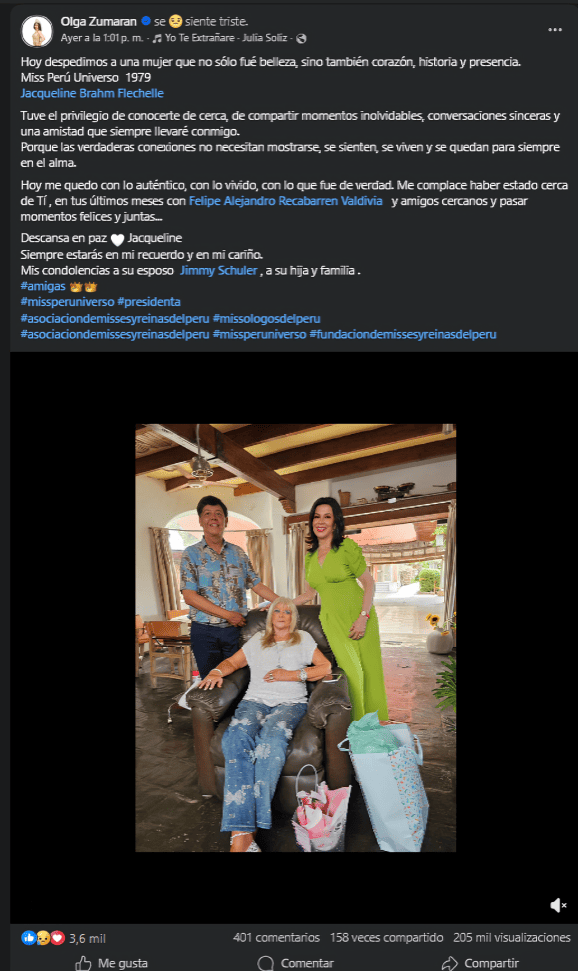The width and height of the screenshot is (578, 971).
Task: Open Olga Zumaran's profile picture
Action: click(35, 29)
